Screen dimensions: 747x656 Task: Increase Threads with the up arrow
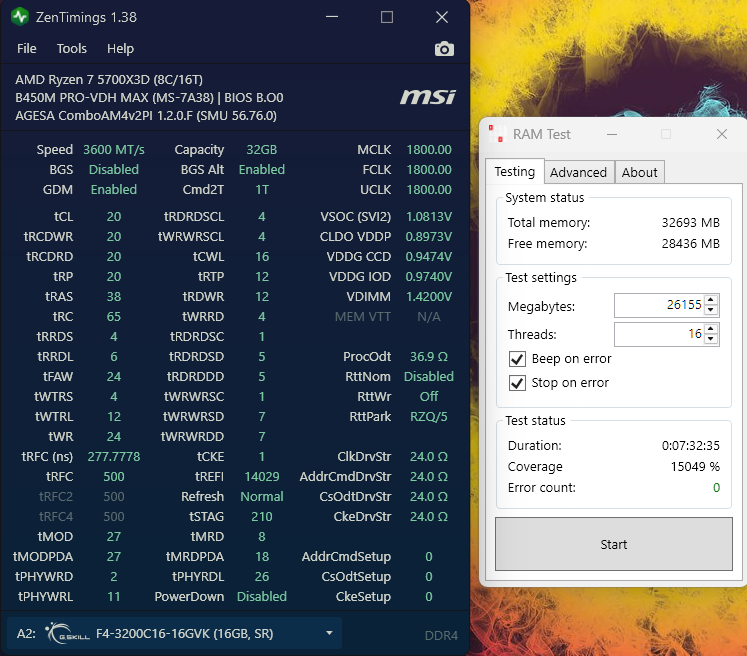click(x=710, y=329)
